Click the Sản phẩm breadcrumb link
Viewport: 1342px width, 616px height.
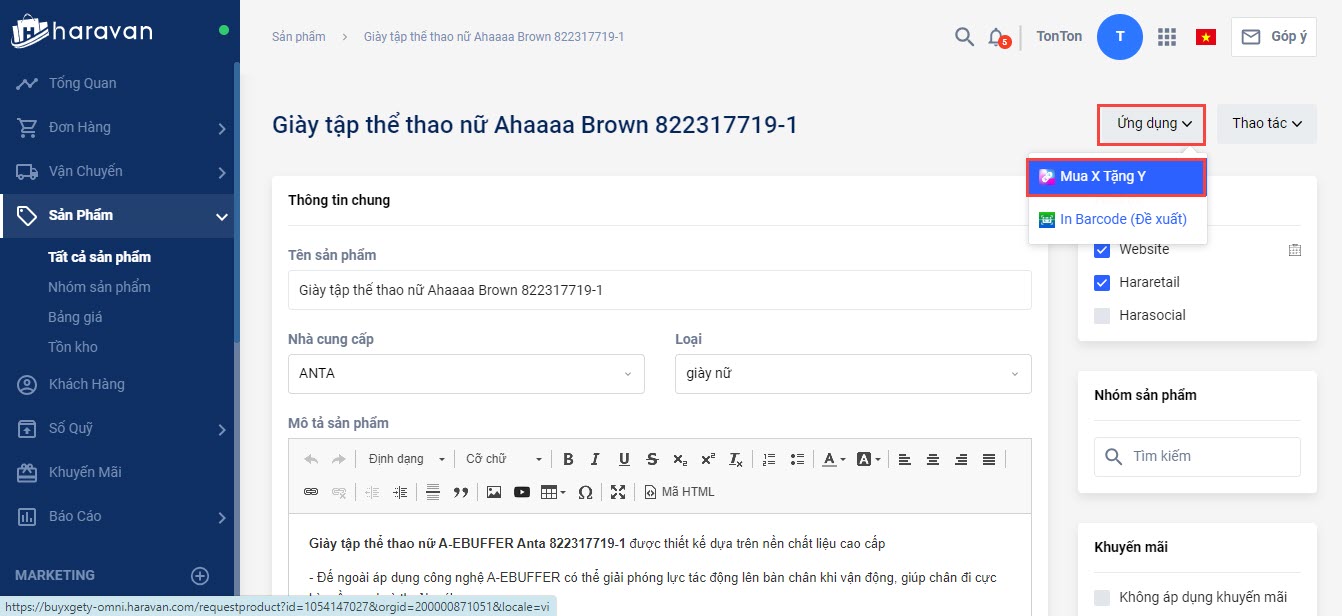point(298,37)
